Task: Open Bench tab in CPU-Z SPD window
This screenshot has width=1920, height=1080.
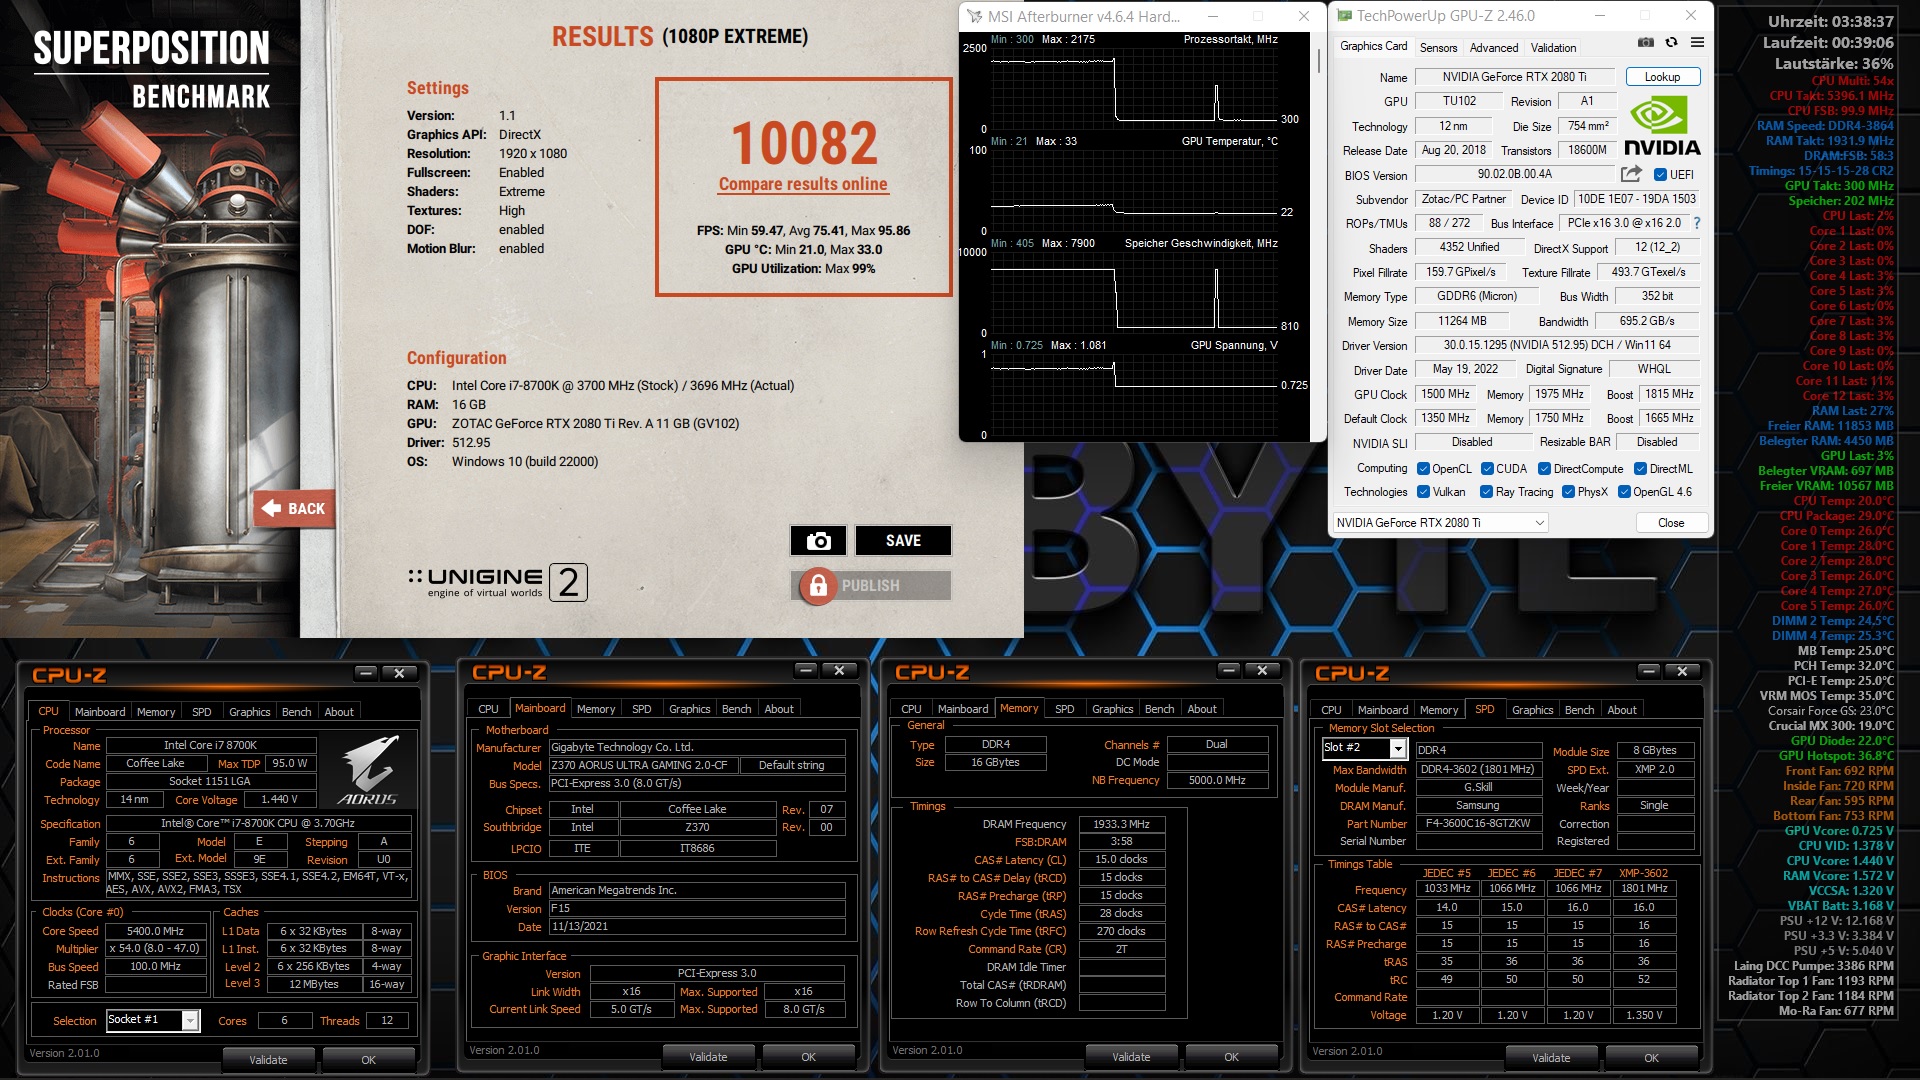Action: tap(1579, 710)
